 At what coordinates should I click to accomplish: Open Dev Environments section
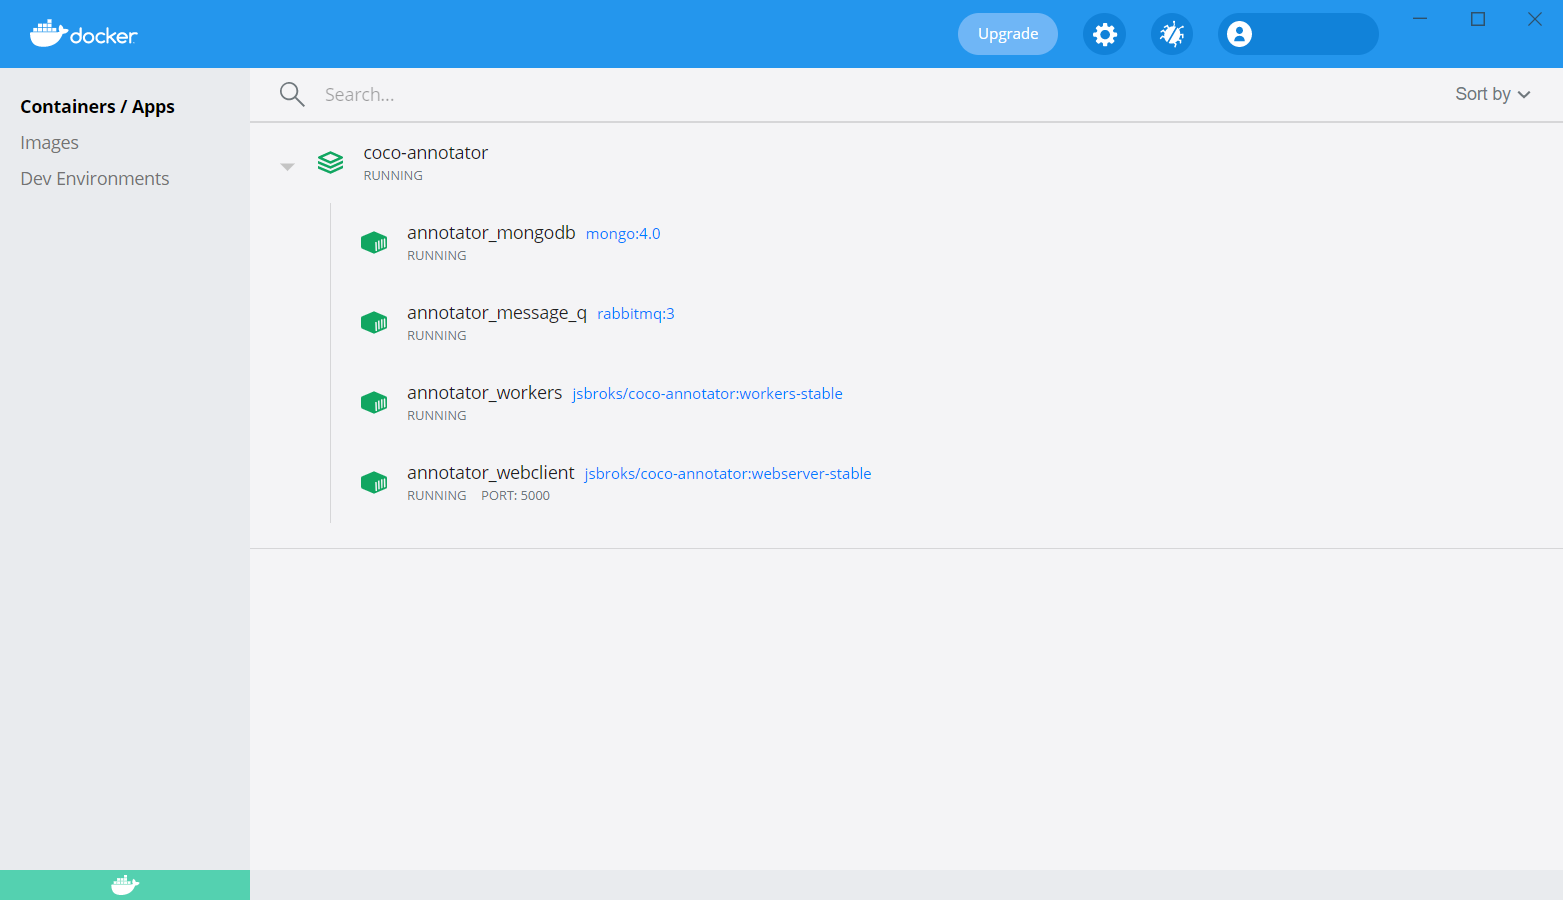pos(95,179)
